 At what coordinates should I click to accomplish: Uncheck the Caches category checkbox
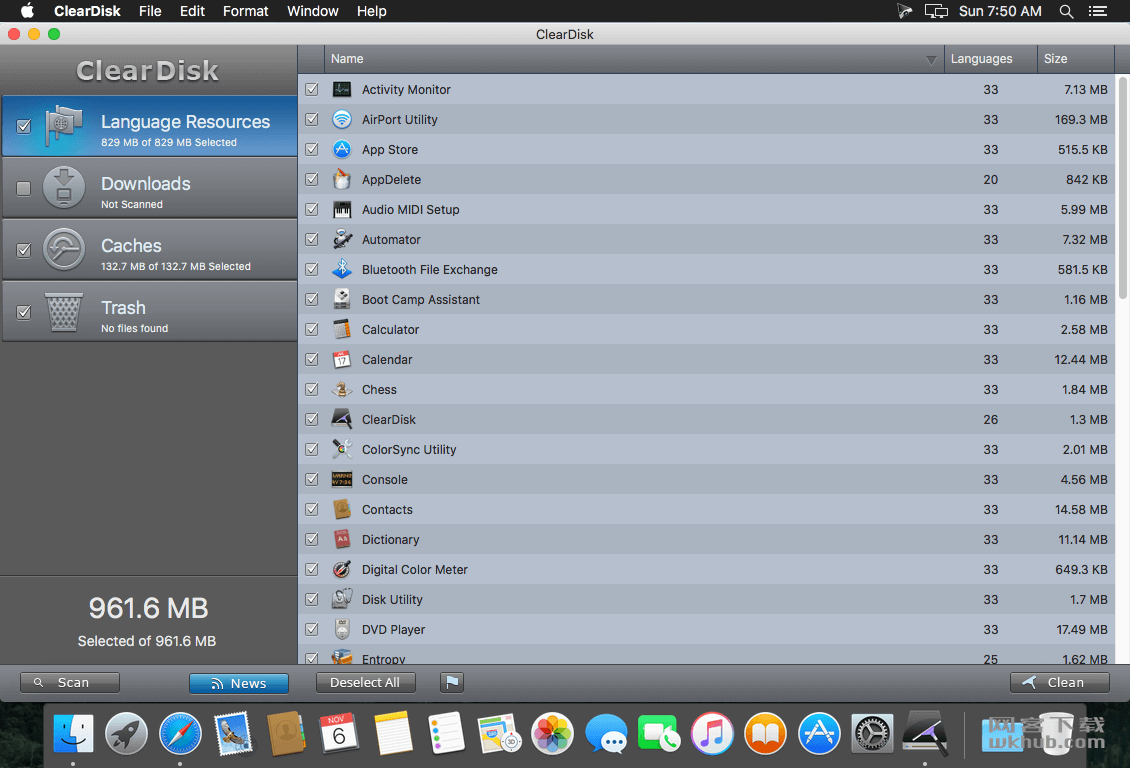pyautogui.click(x=24, y=250)
